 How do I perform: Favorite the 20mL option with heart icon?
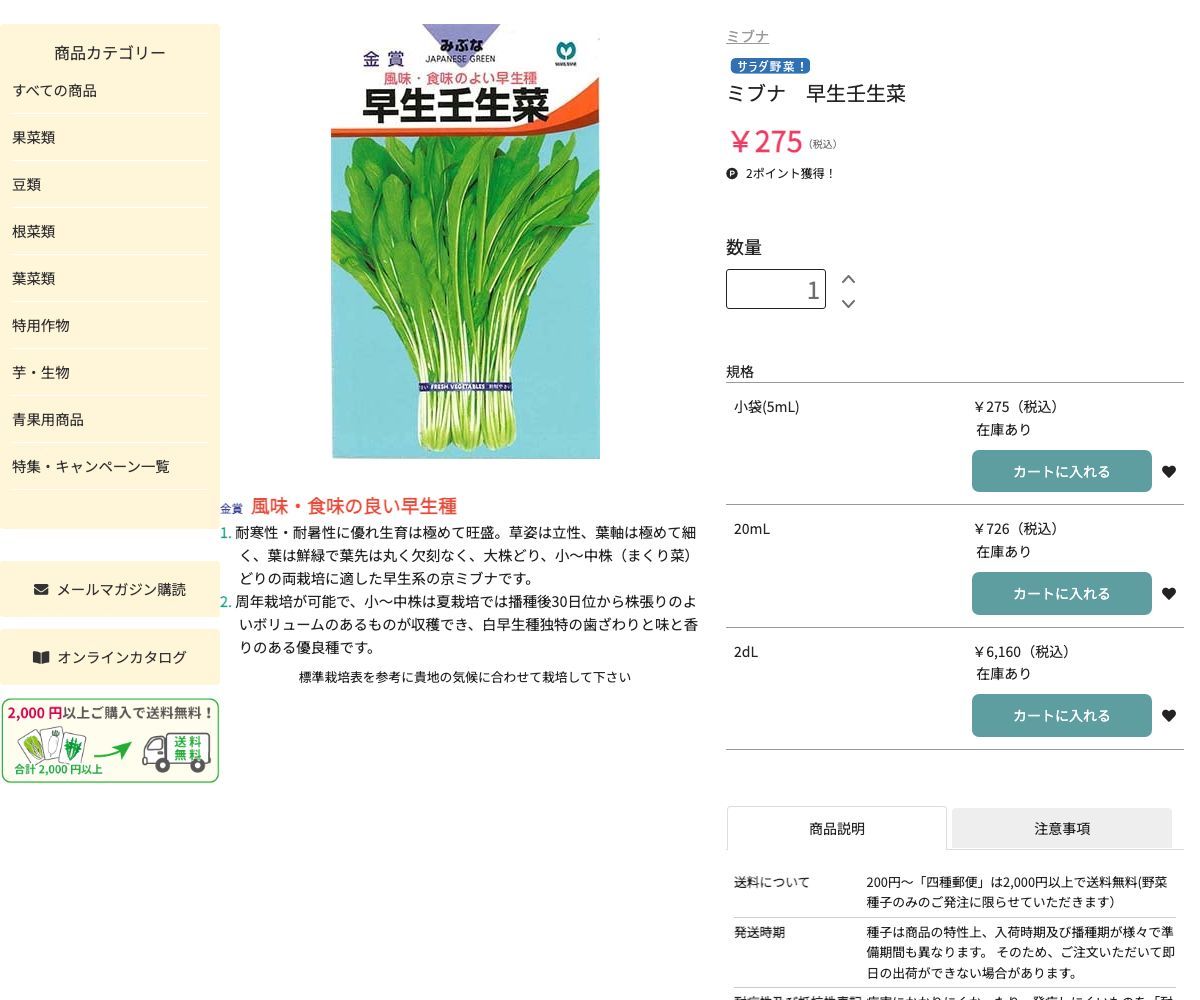coord(1169,593)
